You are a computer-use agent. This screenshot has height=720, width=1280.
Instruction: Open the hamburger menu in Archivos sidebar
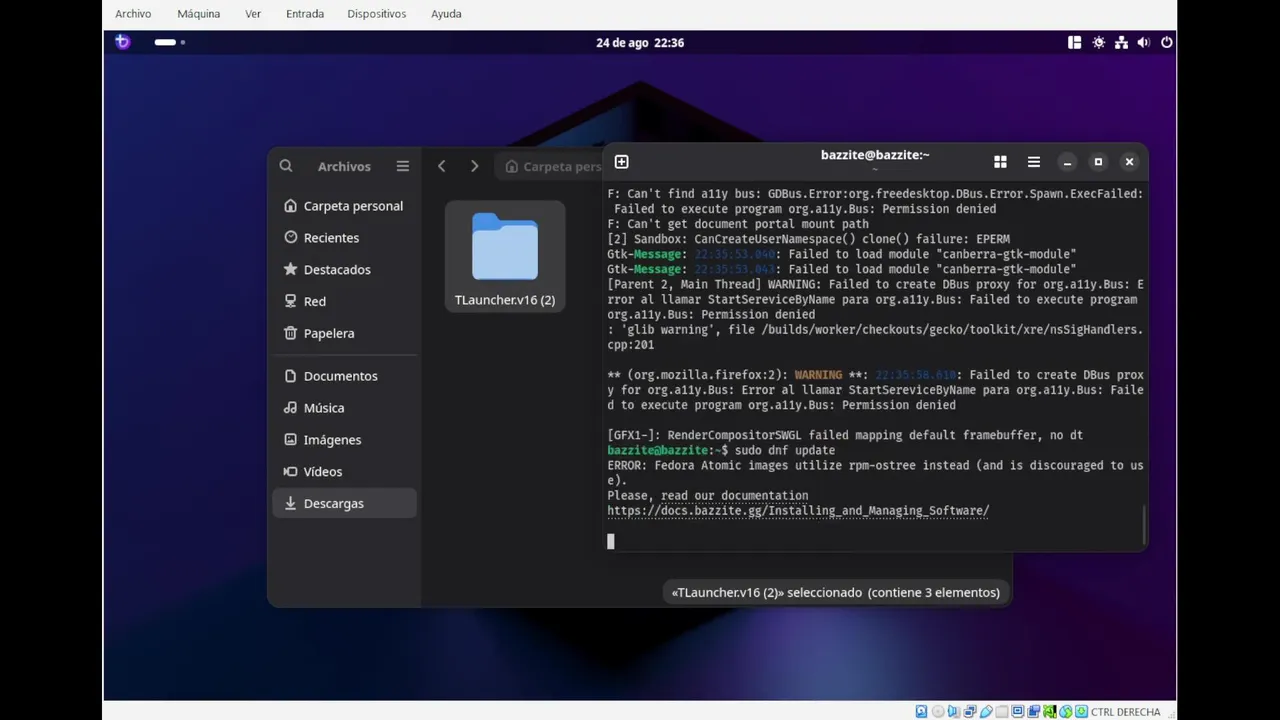[x=402, y=166]
